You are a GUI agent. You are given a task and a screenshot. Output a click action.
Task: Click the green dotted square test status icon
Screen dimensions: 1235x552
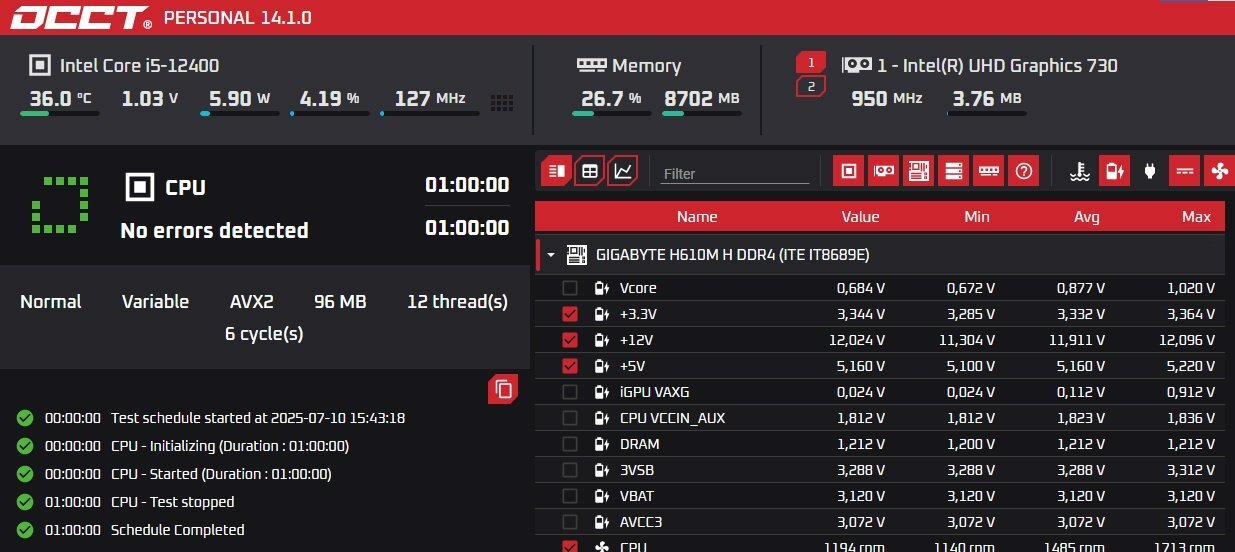tap(60, 204)
